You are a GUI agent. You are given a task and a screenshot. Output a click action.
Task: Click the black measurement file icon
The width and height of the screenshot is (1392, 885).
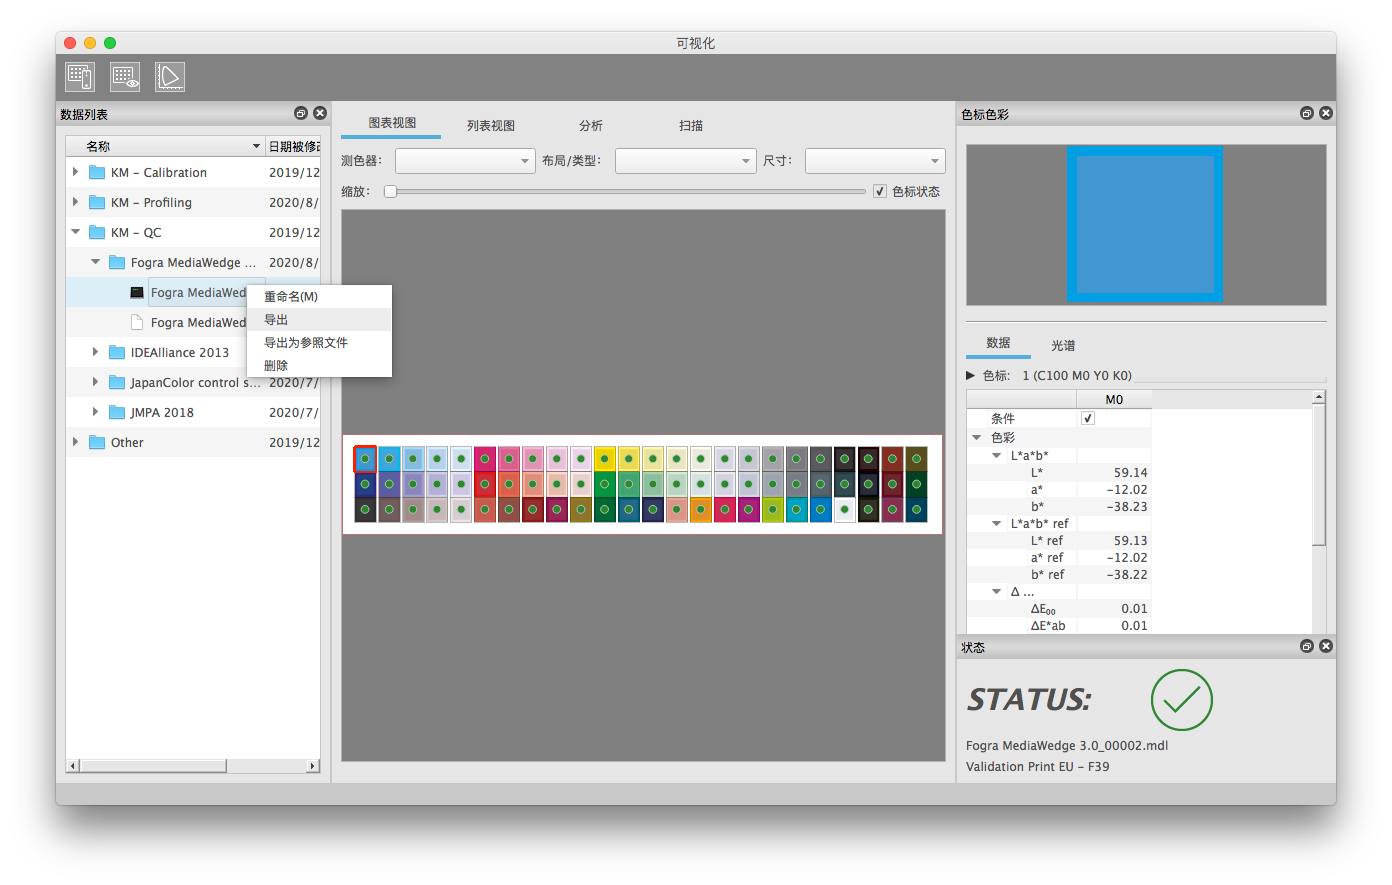click(137, 292)
